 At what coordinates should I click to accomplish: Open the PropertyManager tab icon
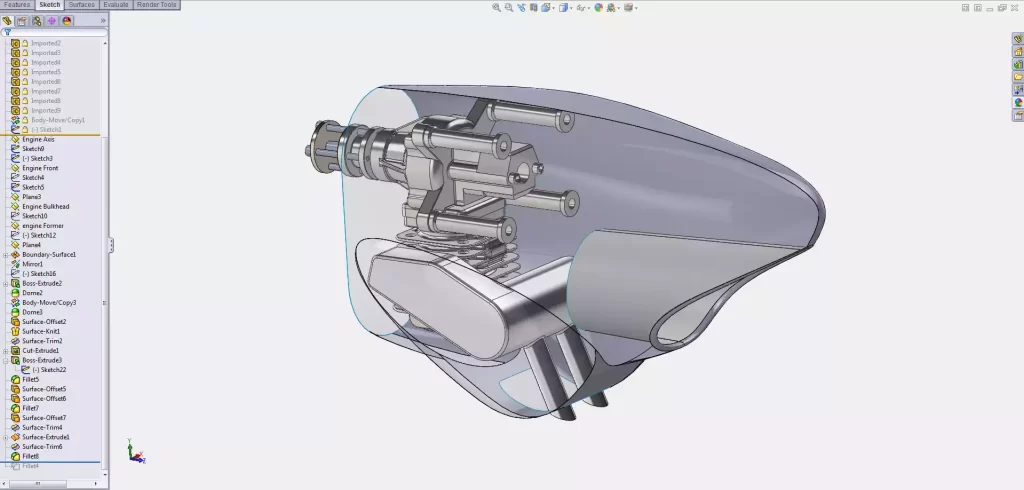(x=21, y=20)
